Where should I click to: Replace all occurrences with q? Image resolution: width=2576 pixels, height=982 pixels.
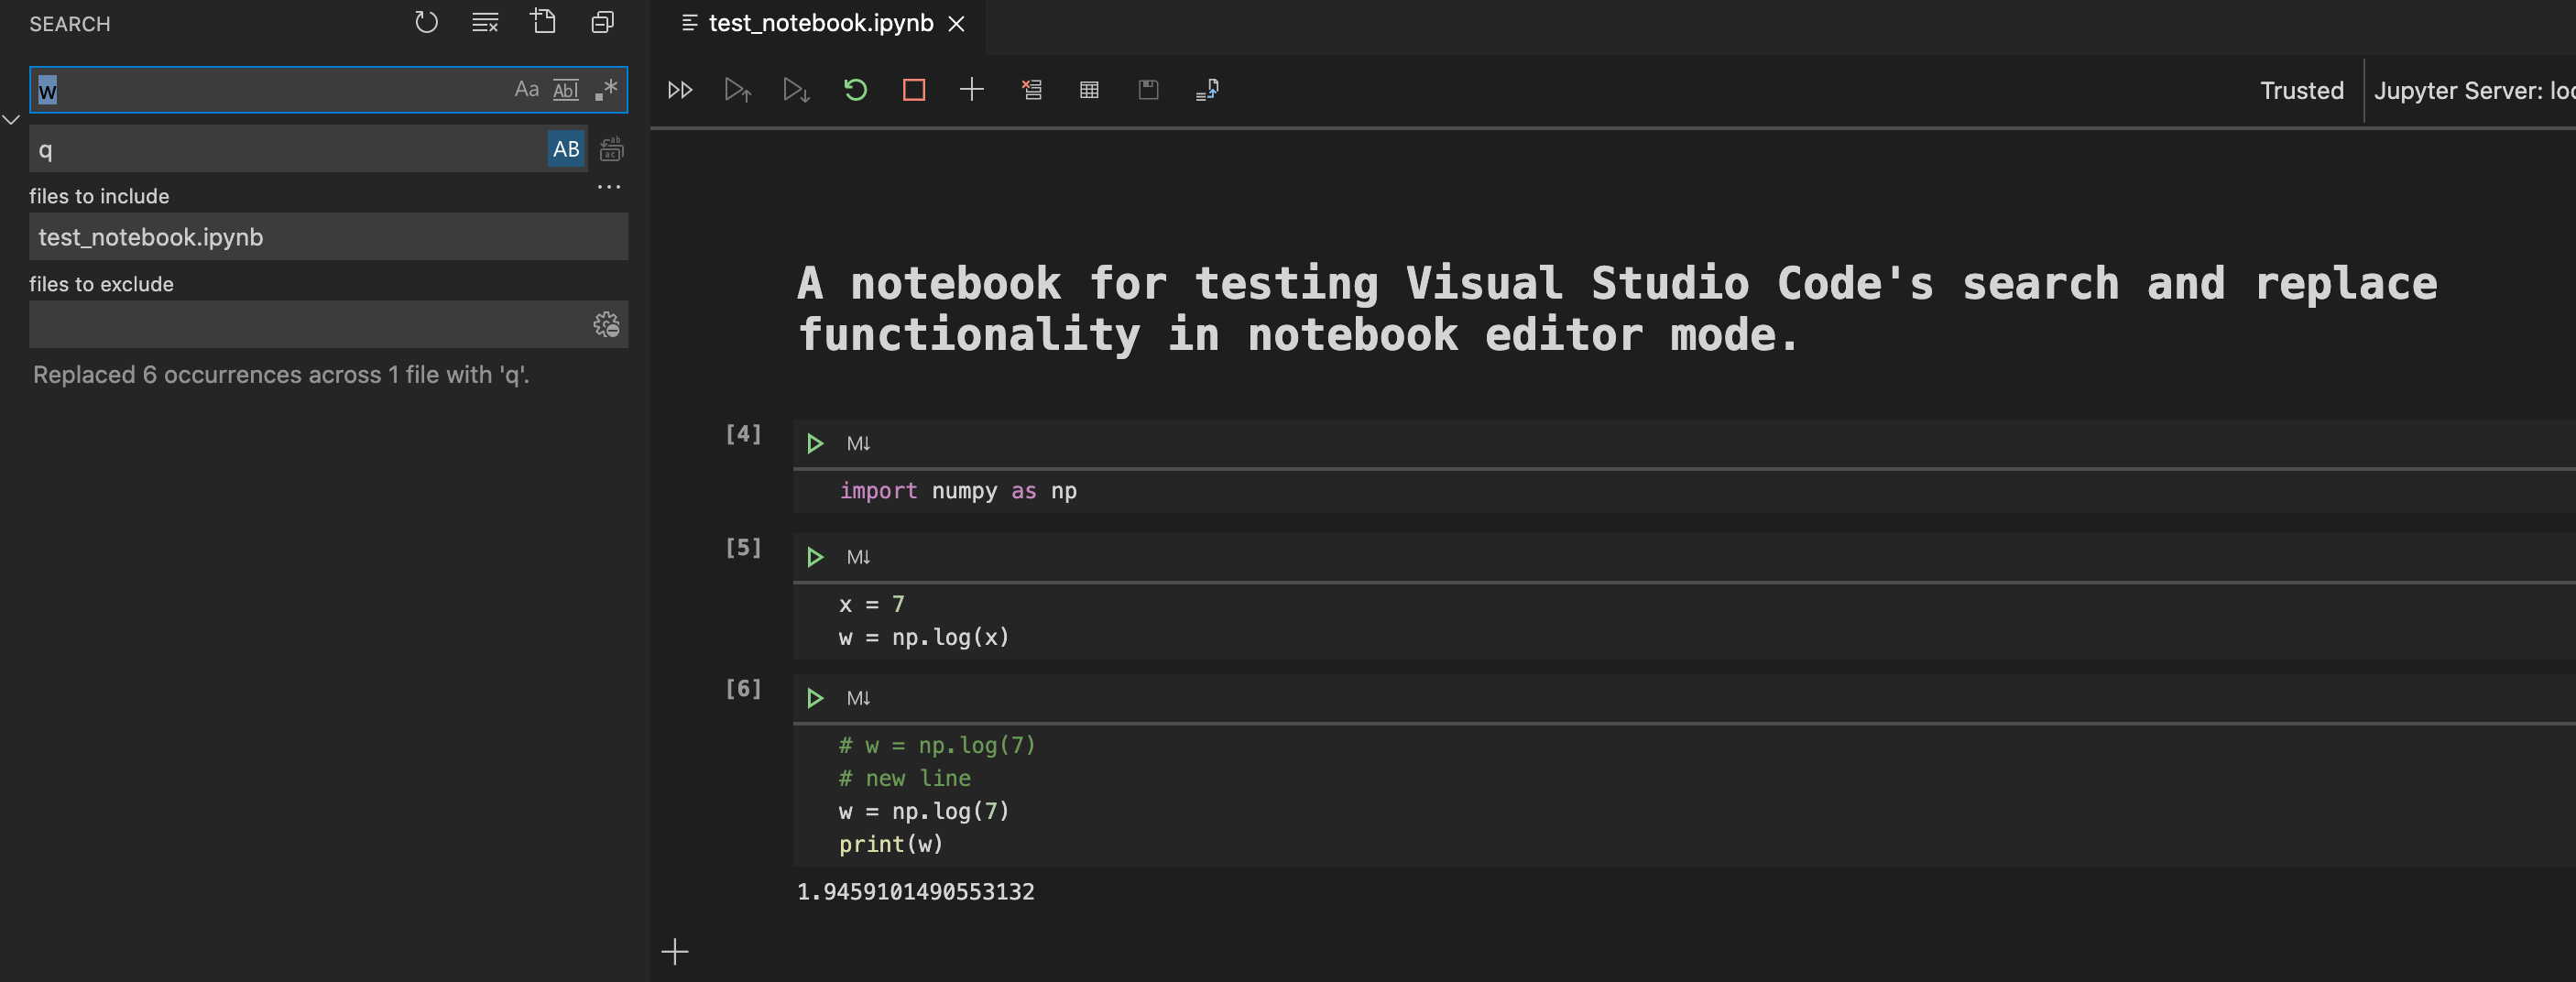click(610, 150)
